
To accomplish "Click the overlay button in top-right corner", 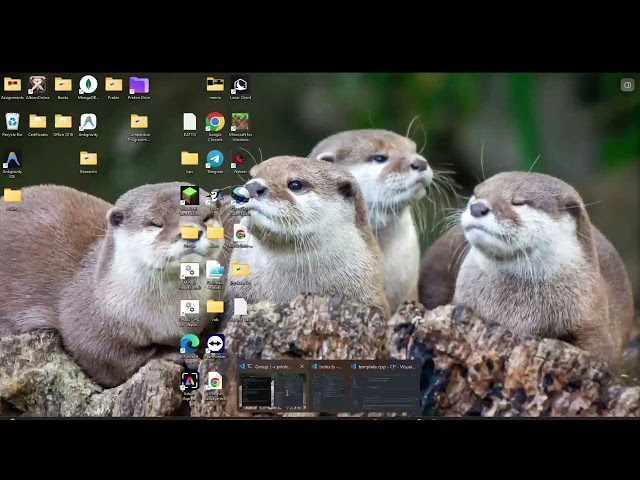I will coord(627,85).
